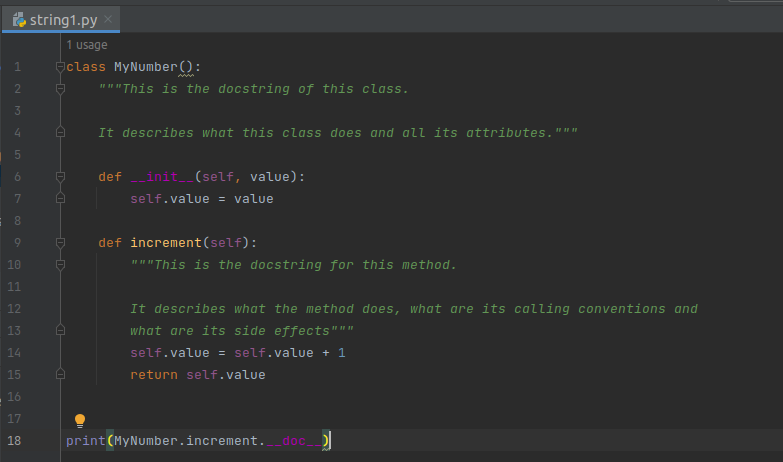
Task: Click the __doc__ attribute on line 18
Action: 294,441
